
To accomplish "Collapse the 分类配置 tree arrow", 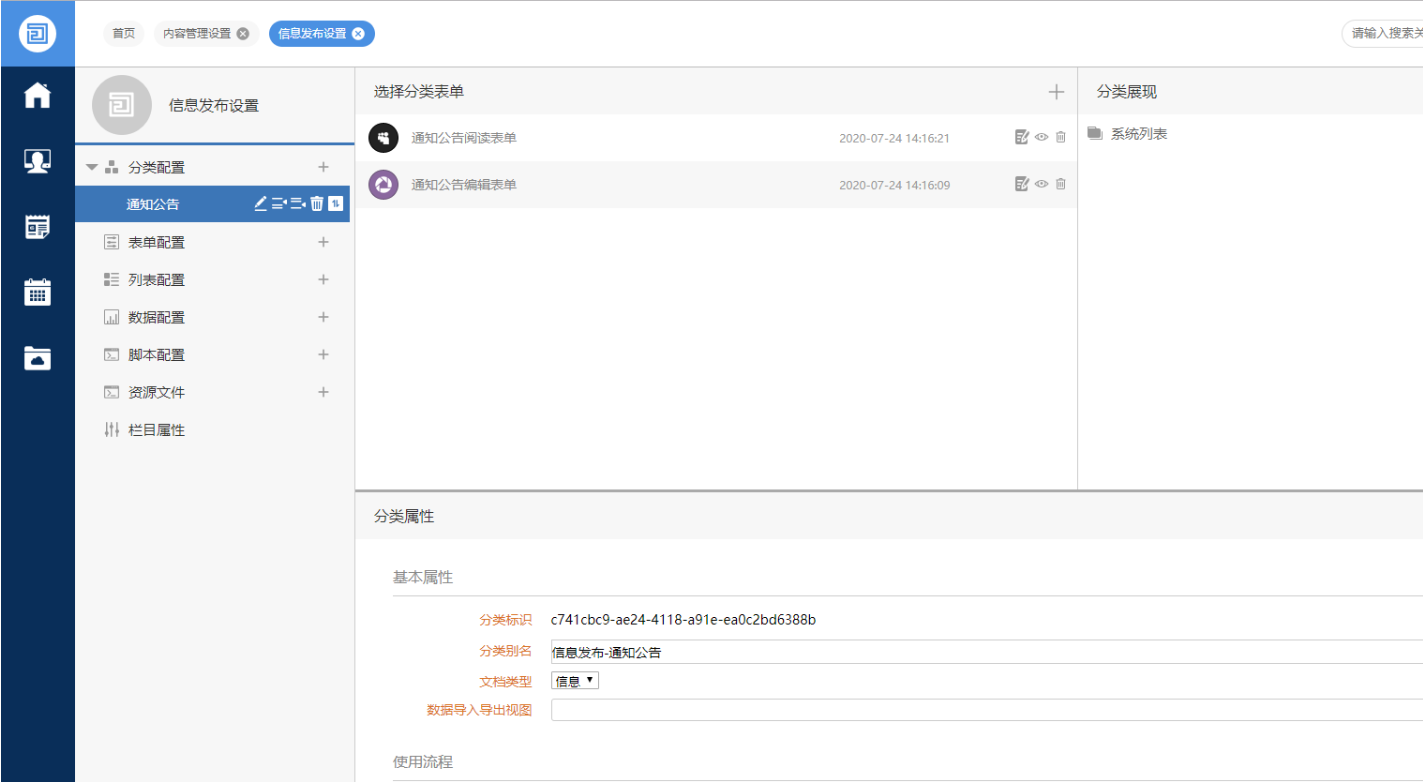I will (92, 167).
